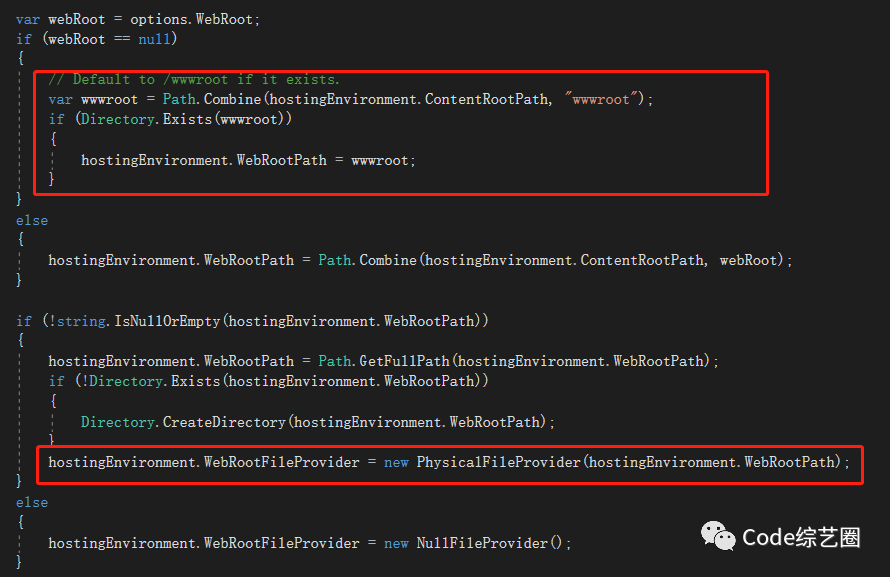Click the string.IsNullOrEmpty call
890x577 pixels.
pos(138,321)
